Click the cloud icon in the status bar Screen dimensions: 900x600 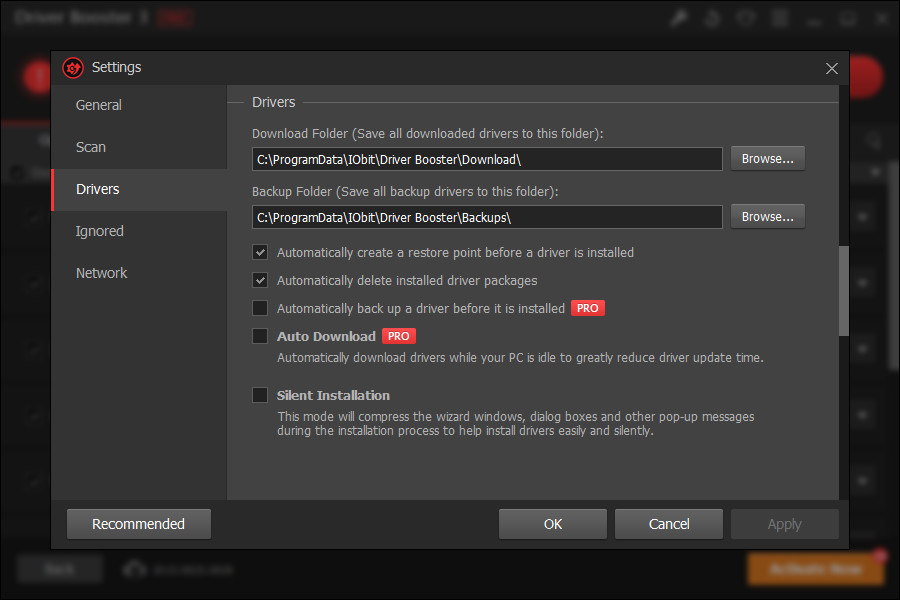pos(135,568)
